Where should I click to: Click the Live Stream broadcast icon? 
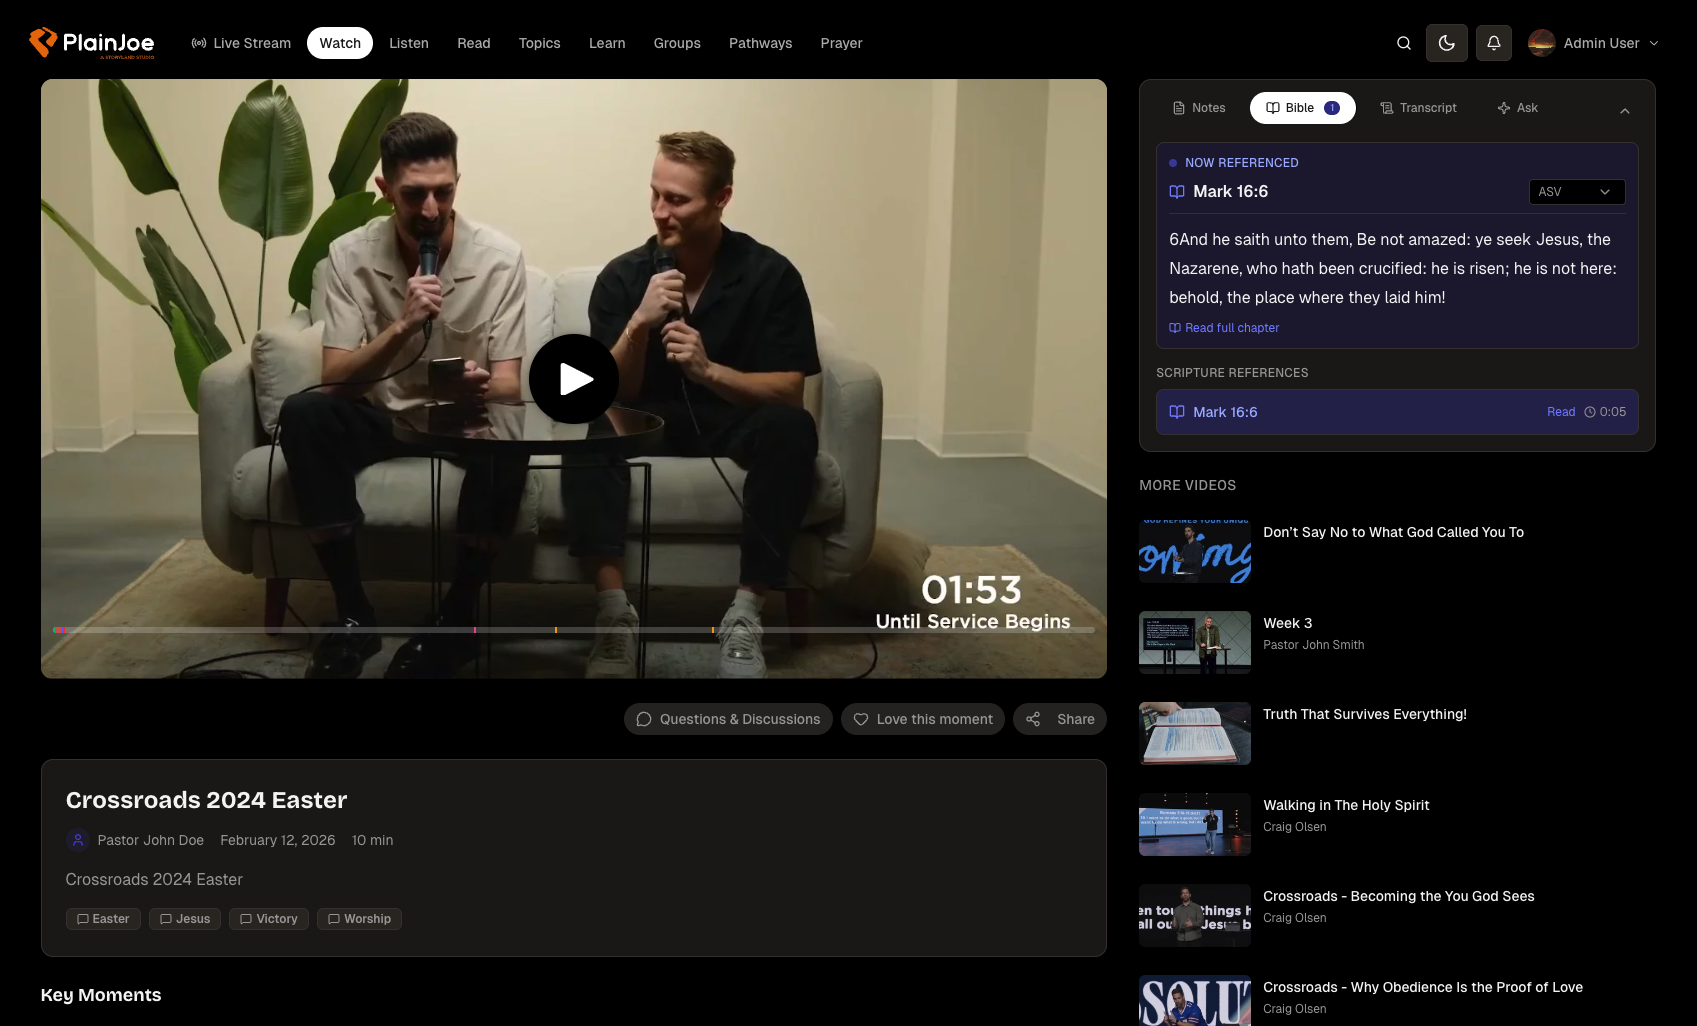point(197,43)
